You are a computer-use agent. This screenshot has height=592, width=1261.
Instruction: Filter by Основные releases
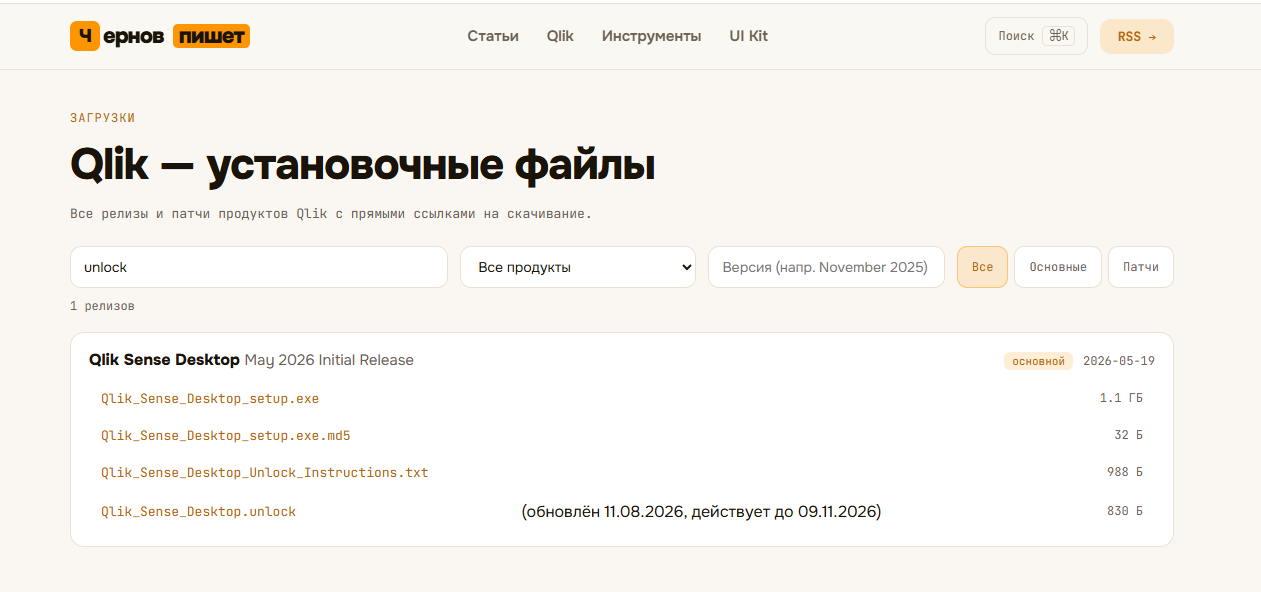(1058, 267)
